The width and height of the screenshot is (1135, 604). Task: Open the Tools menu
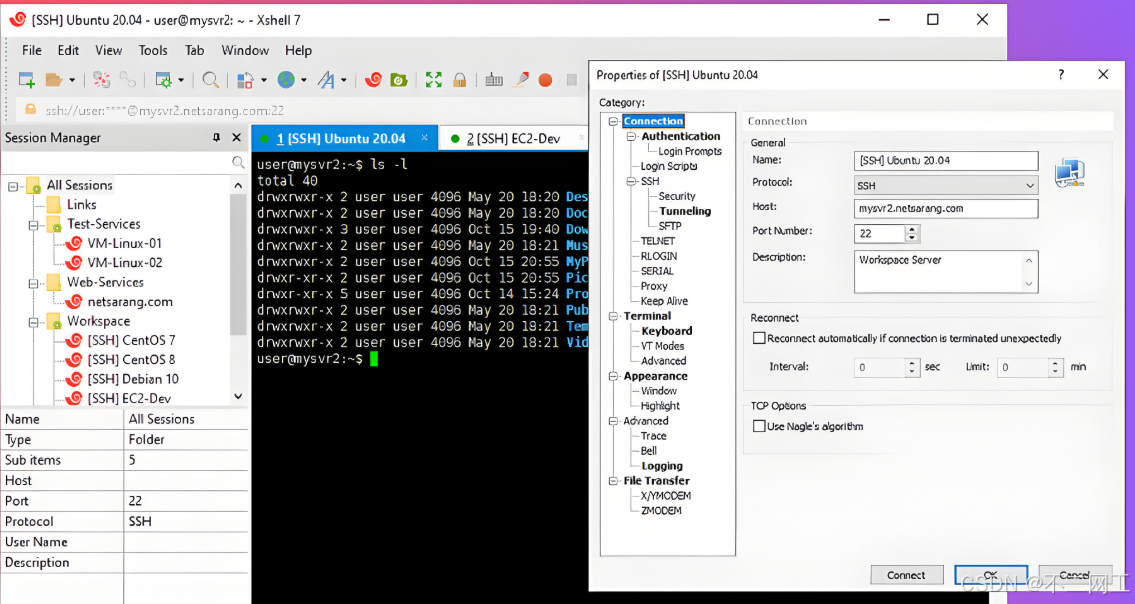(x=153, y=50)
